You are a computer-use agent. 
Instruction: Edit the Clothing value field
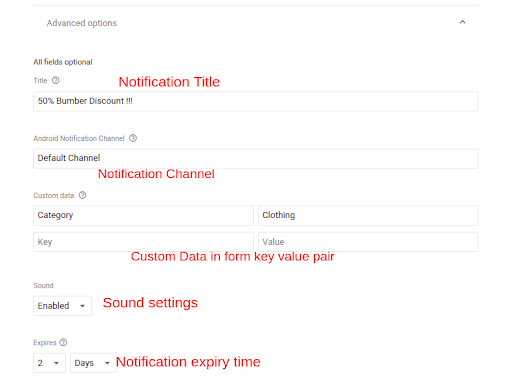[368, 215]
